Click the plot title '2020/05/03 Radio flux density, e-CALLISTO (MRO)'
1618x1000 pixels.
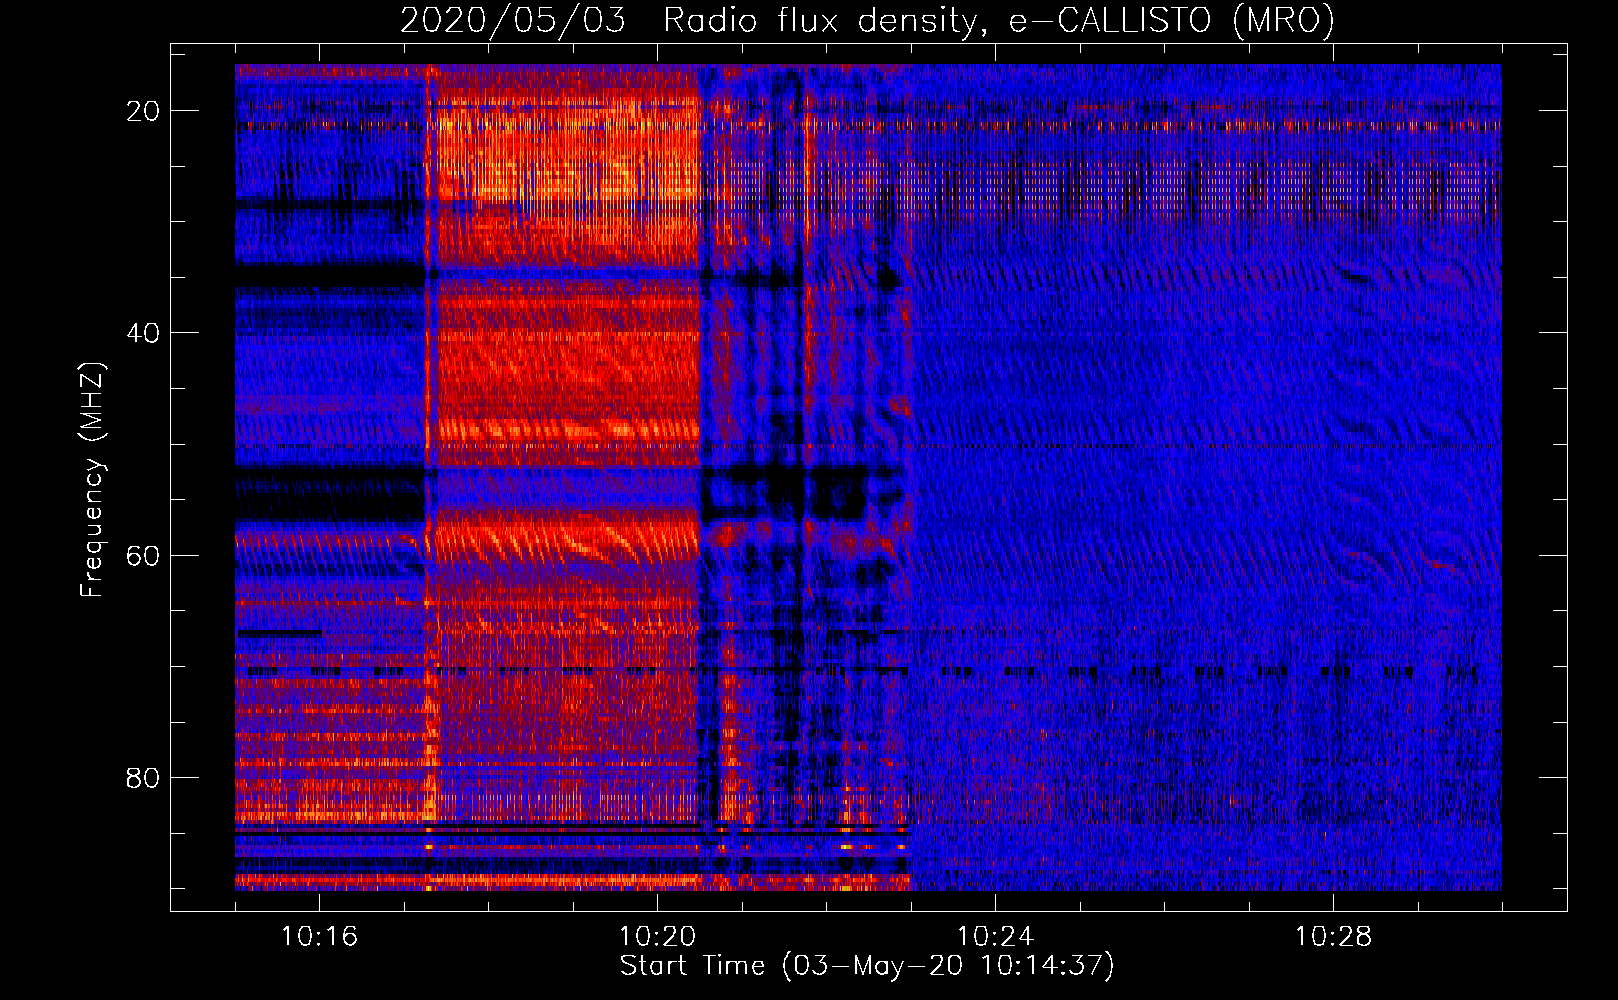pos(867,21)
